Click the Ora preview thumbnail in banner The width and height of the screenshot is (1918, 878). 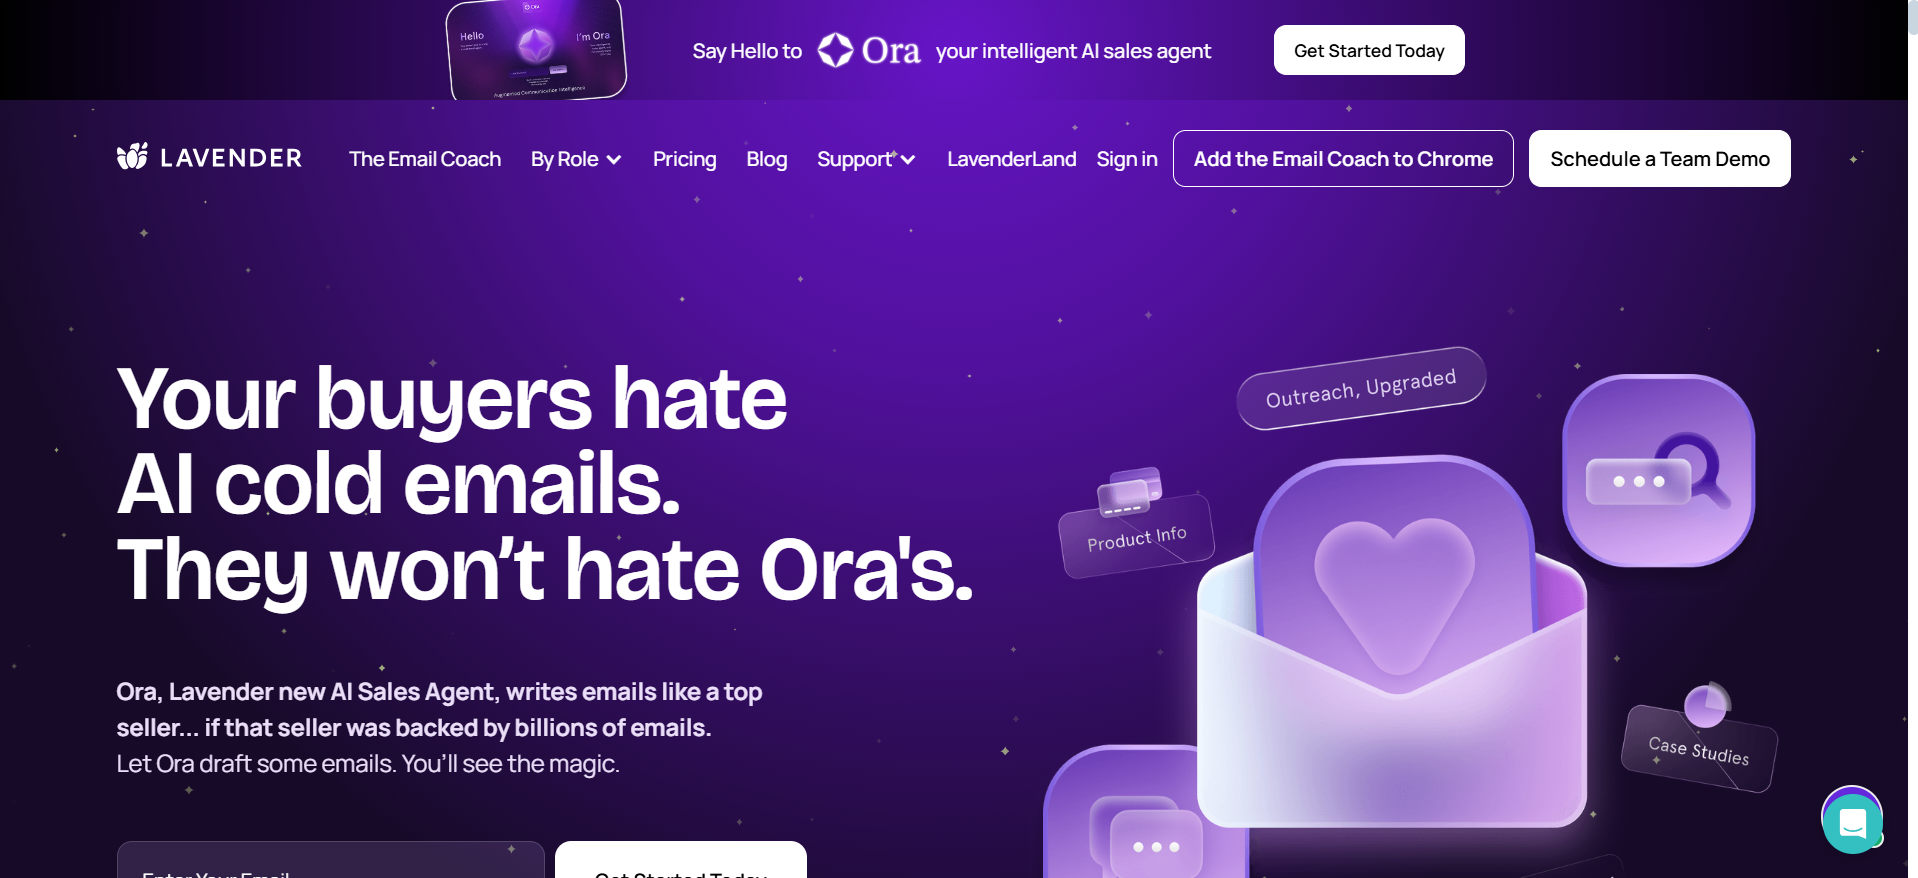click(536, 50)
